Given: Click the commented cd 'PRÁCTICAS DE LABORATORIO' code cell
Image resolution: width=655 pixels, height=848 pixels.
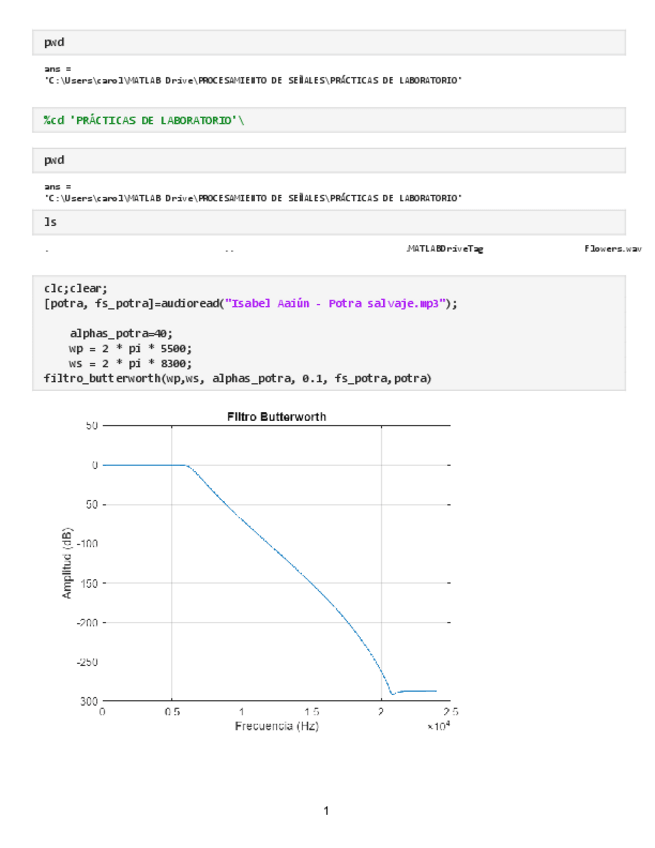Looking at the screenshot, I should pos(144,121).
